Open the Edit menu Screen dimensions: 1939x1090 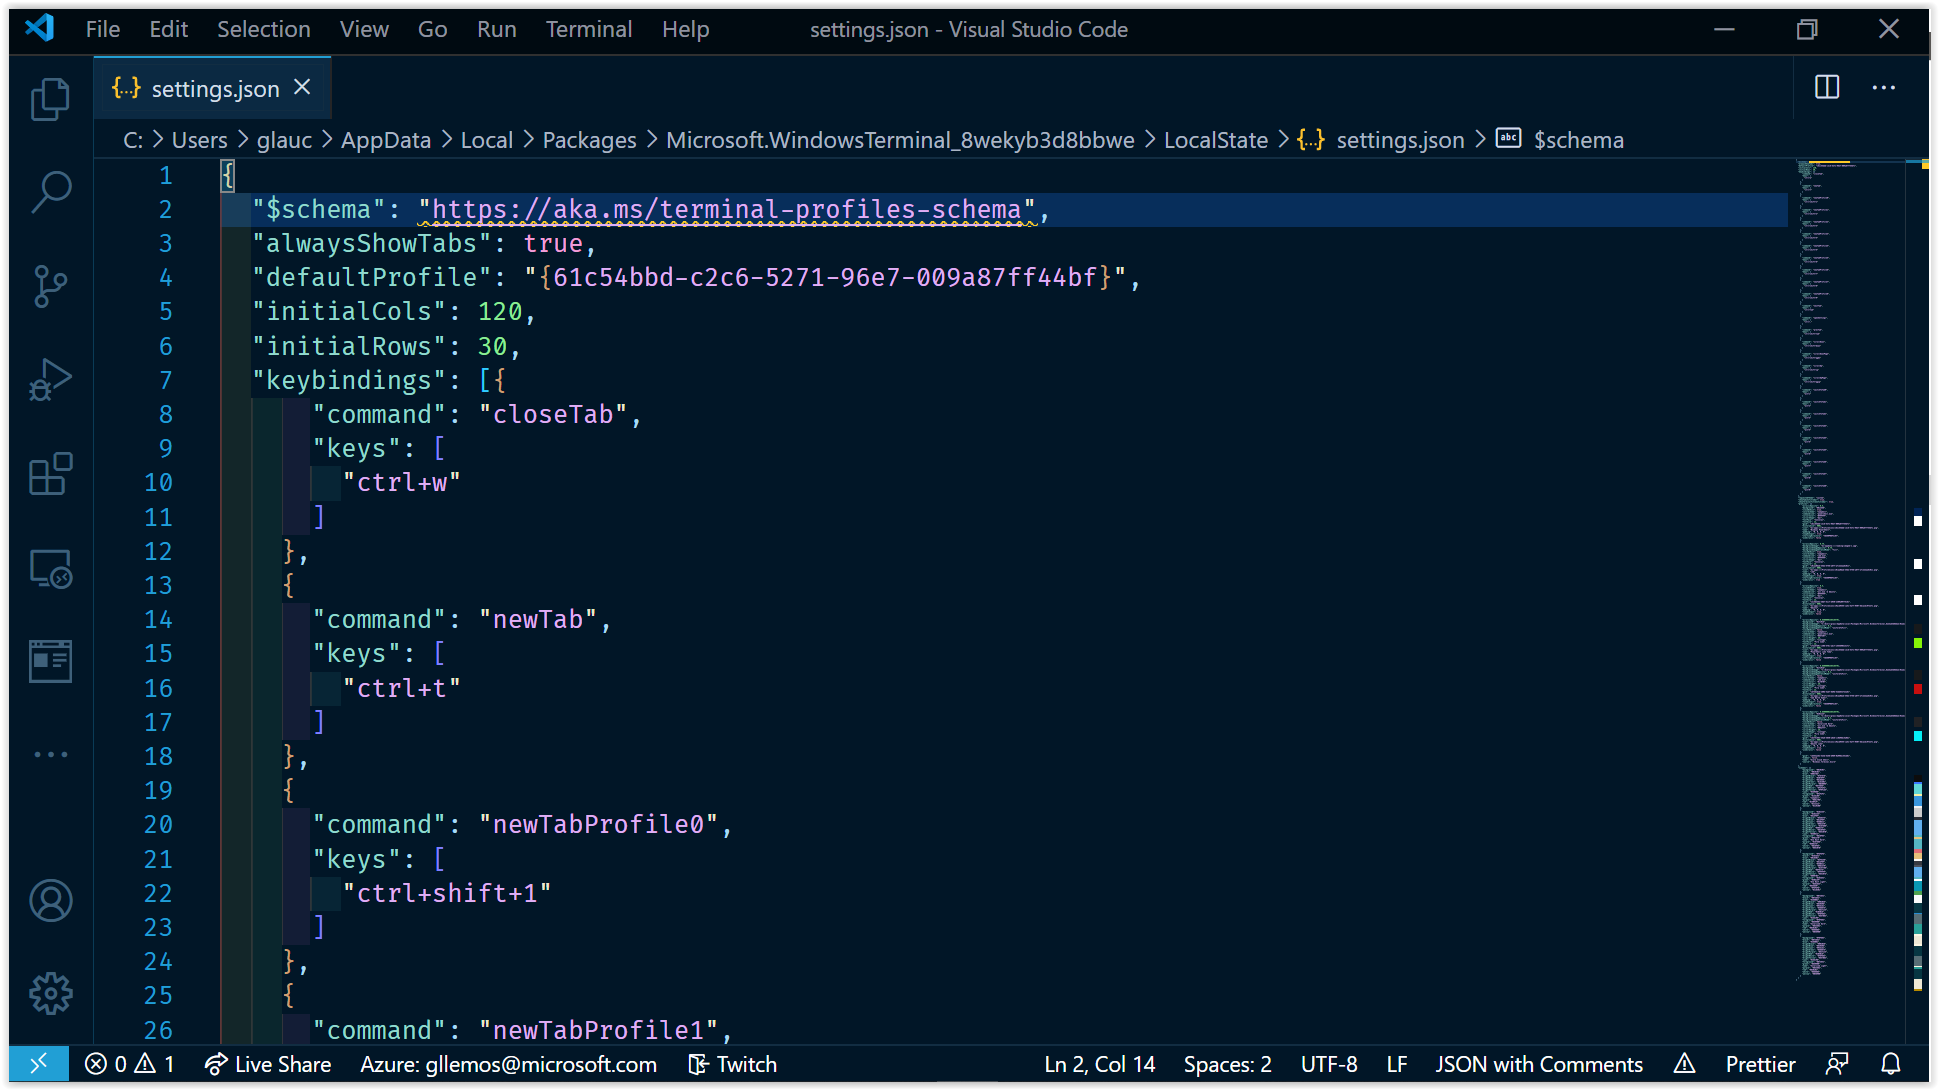tap(168, 29)
